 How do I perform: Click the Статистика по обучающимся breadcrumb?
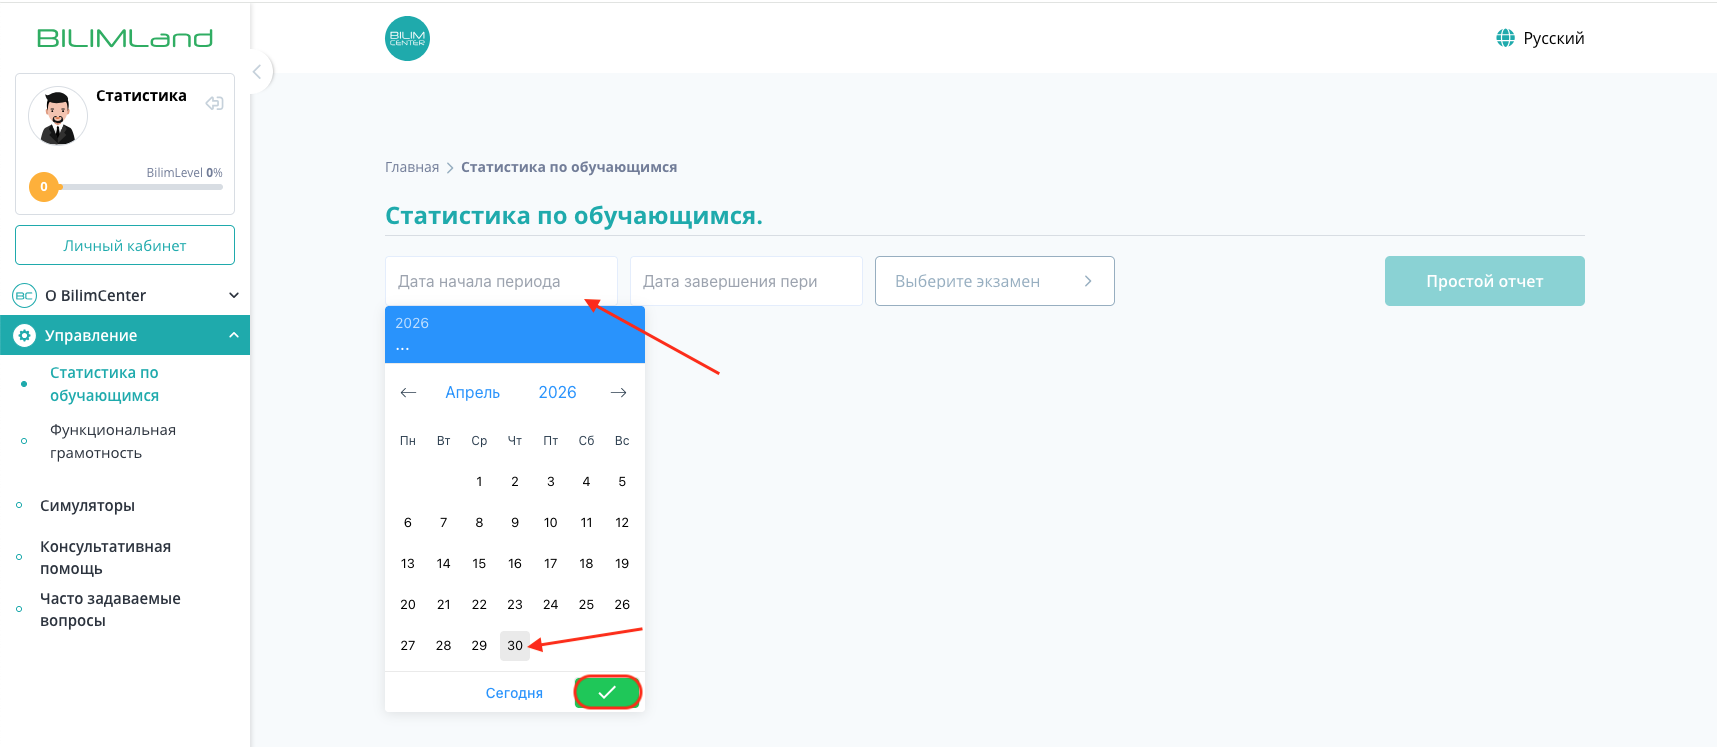click(569, 167)
